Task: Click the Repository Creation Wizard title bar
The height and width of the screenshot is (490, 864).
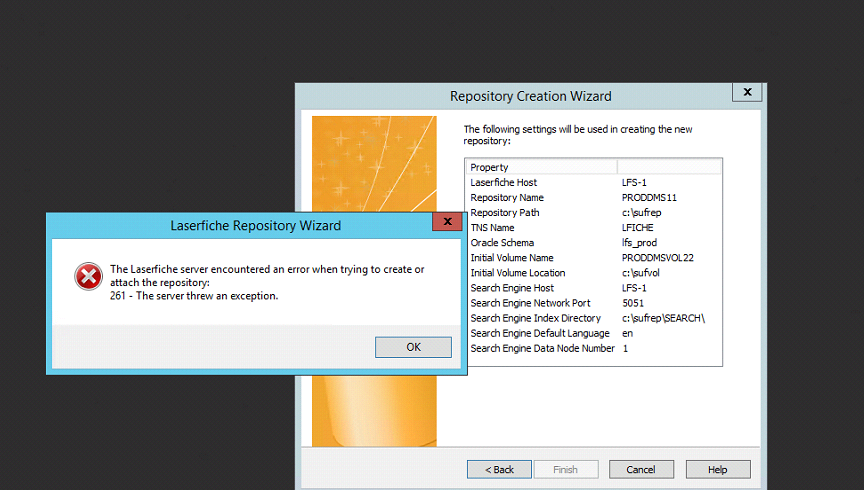Action: (x=530, y=96)
